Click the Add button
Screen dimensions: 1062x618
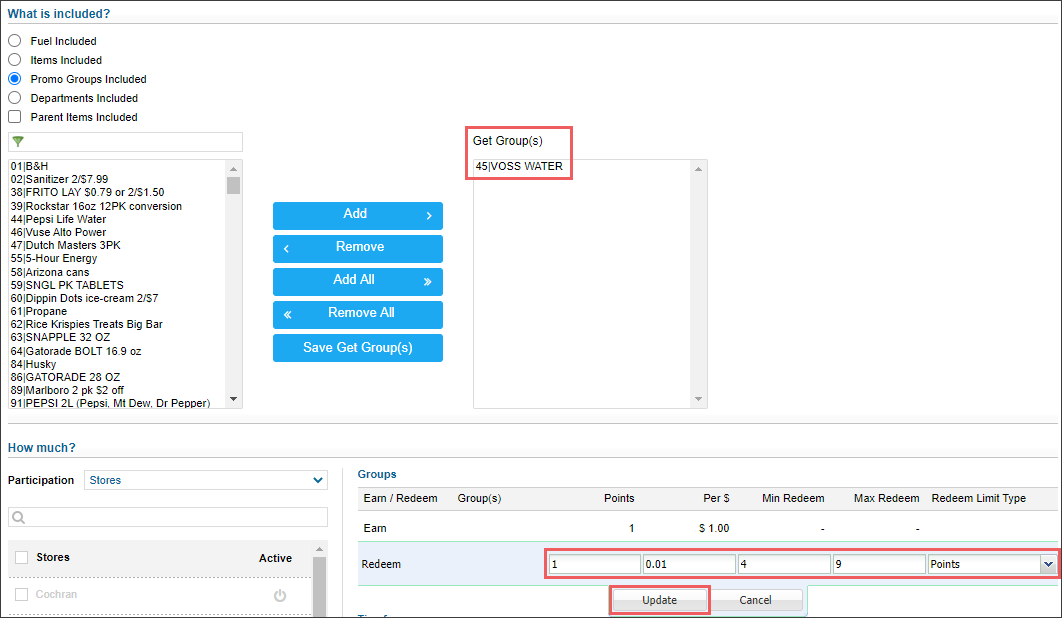tap(358, 215)
